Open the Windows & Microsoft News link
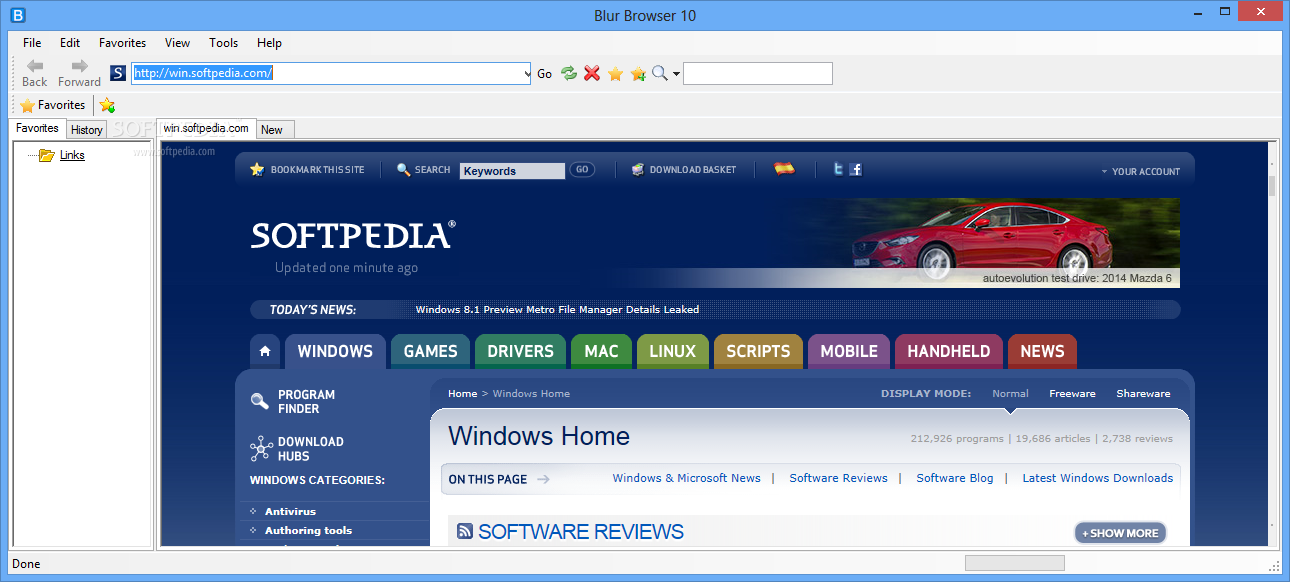The image size is (1290, 582). [686, 478]
